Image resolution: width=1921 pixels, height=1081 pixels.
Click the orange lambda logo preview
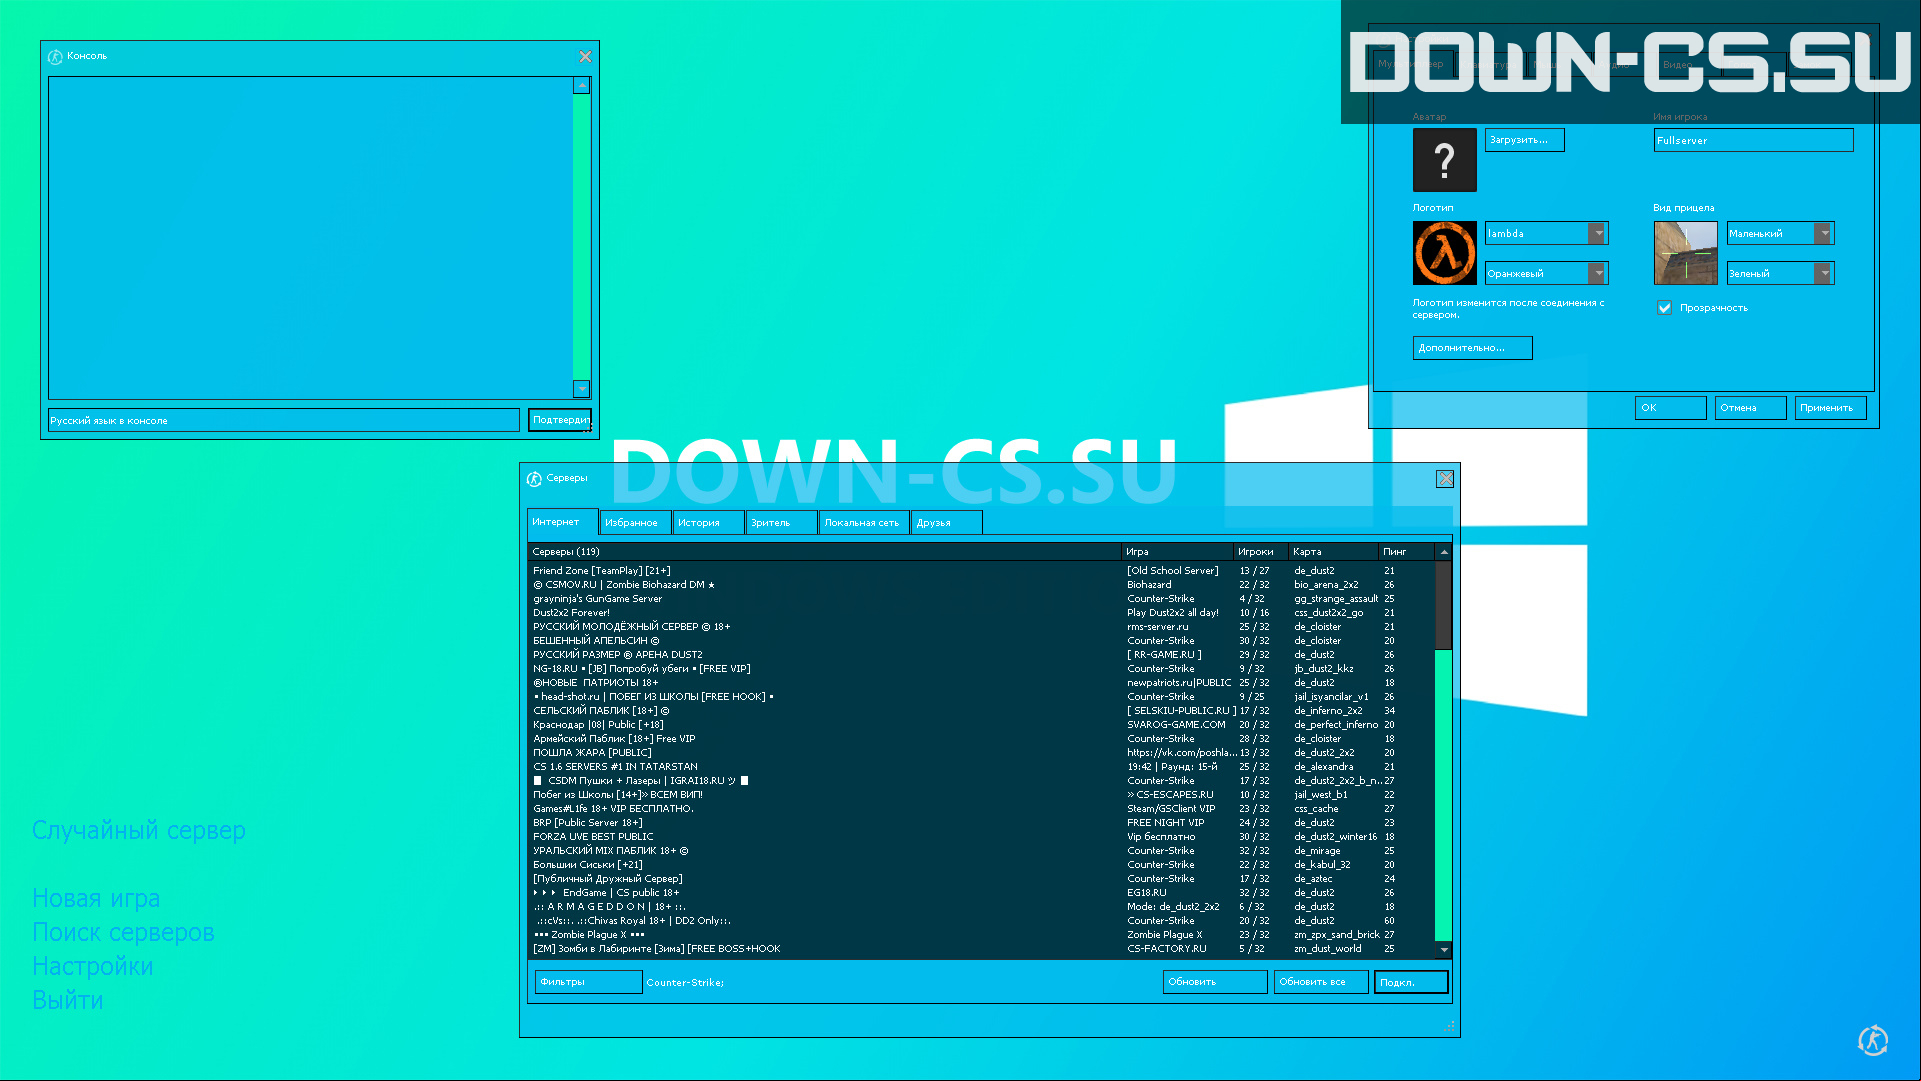point(1444,253)
